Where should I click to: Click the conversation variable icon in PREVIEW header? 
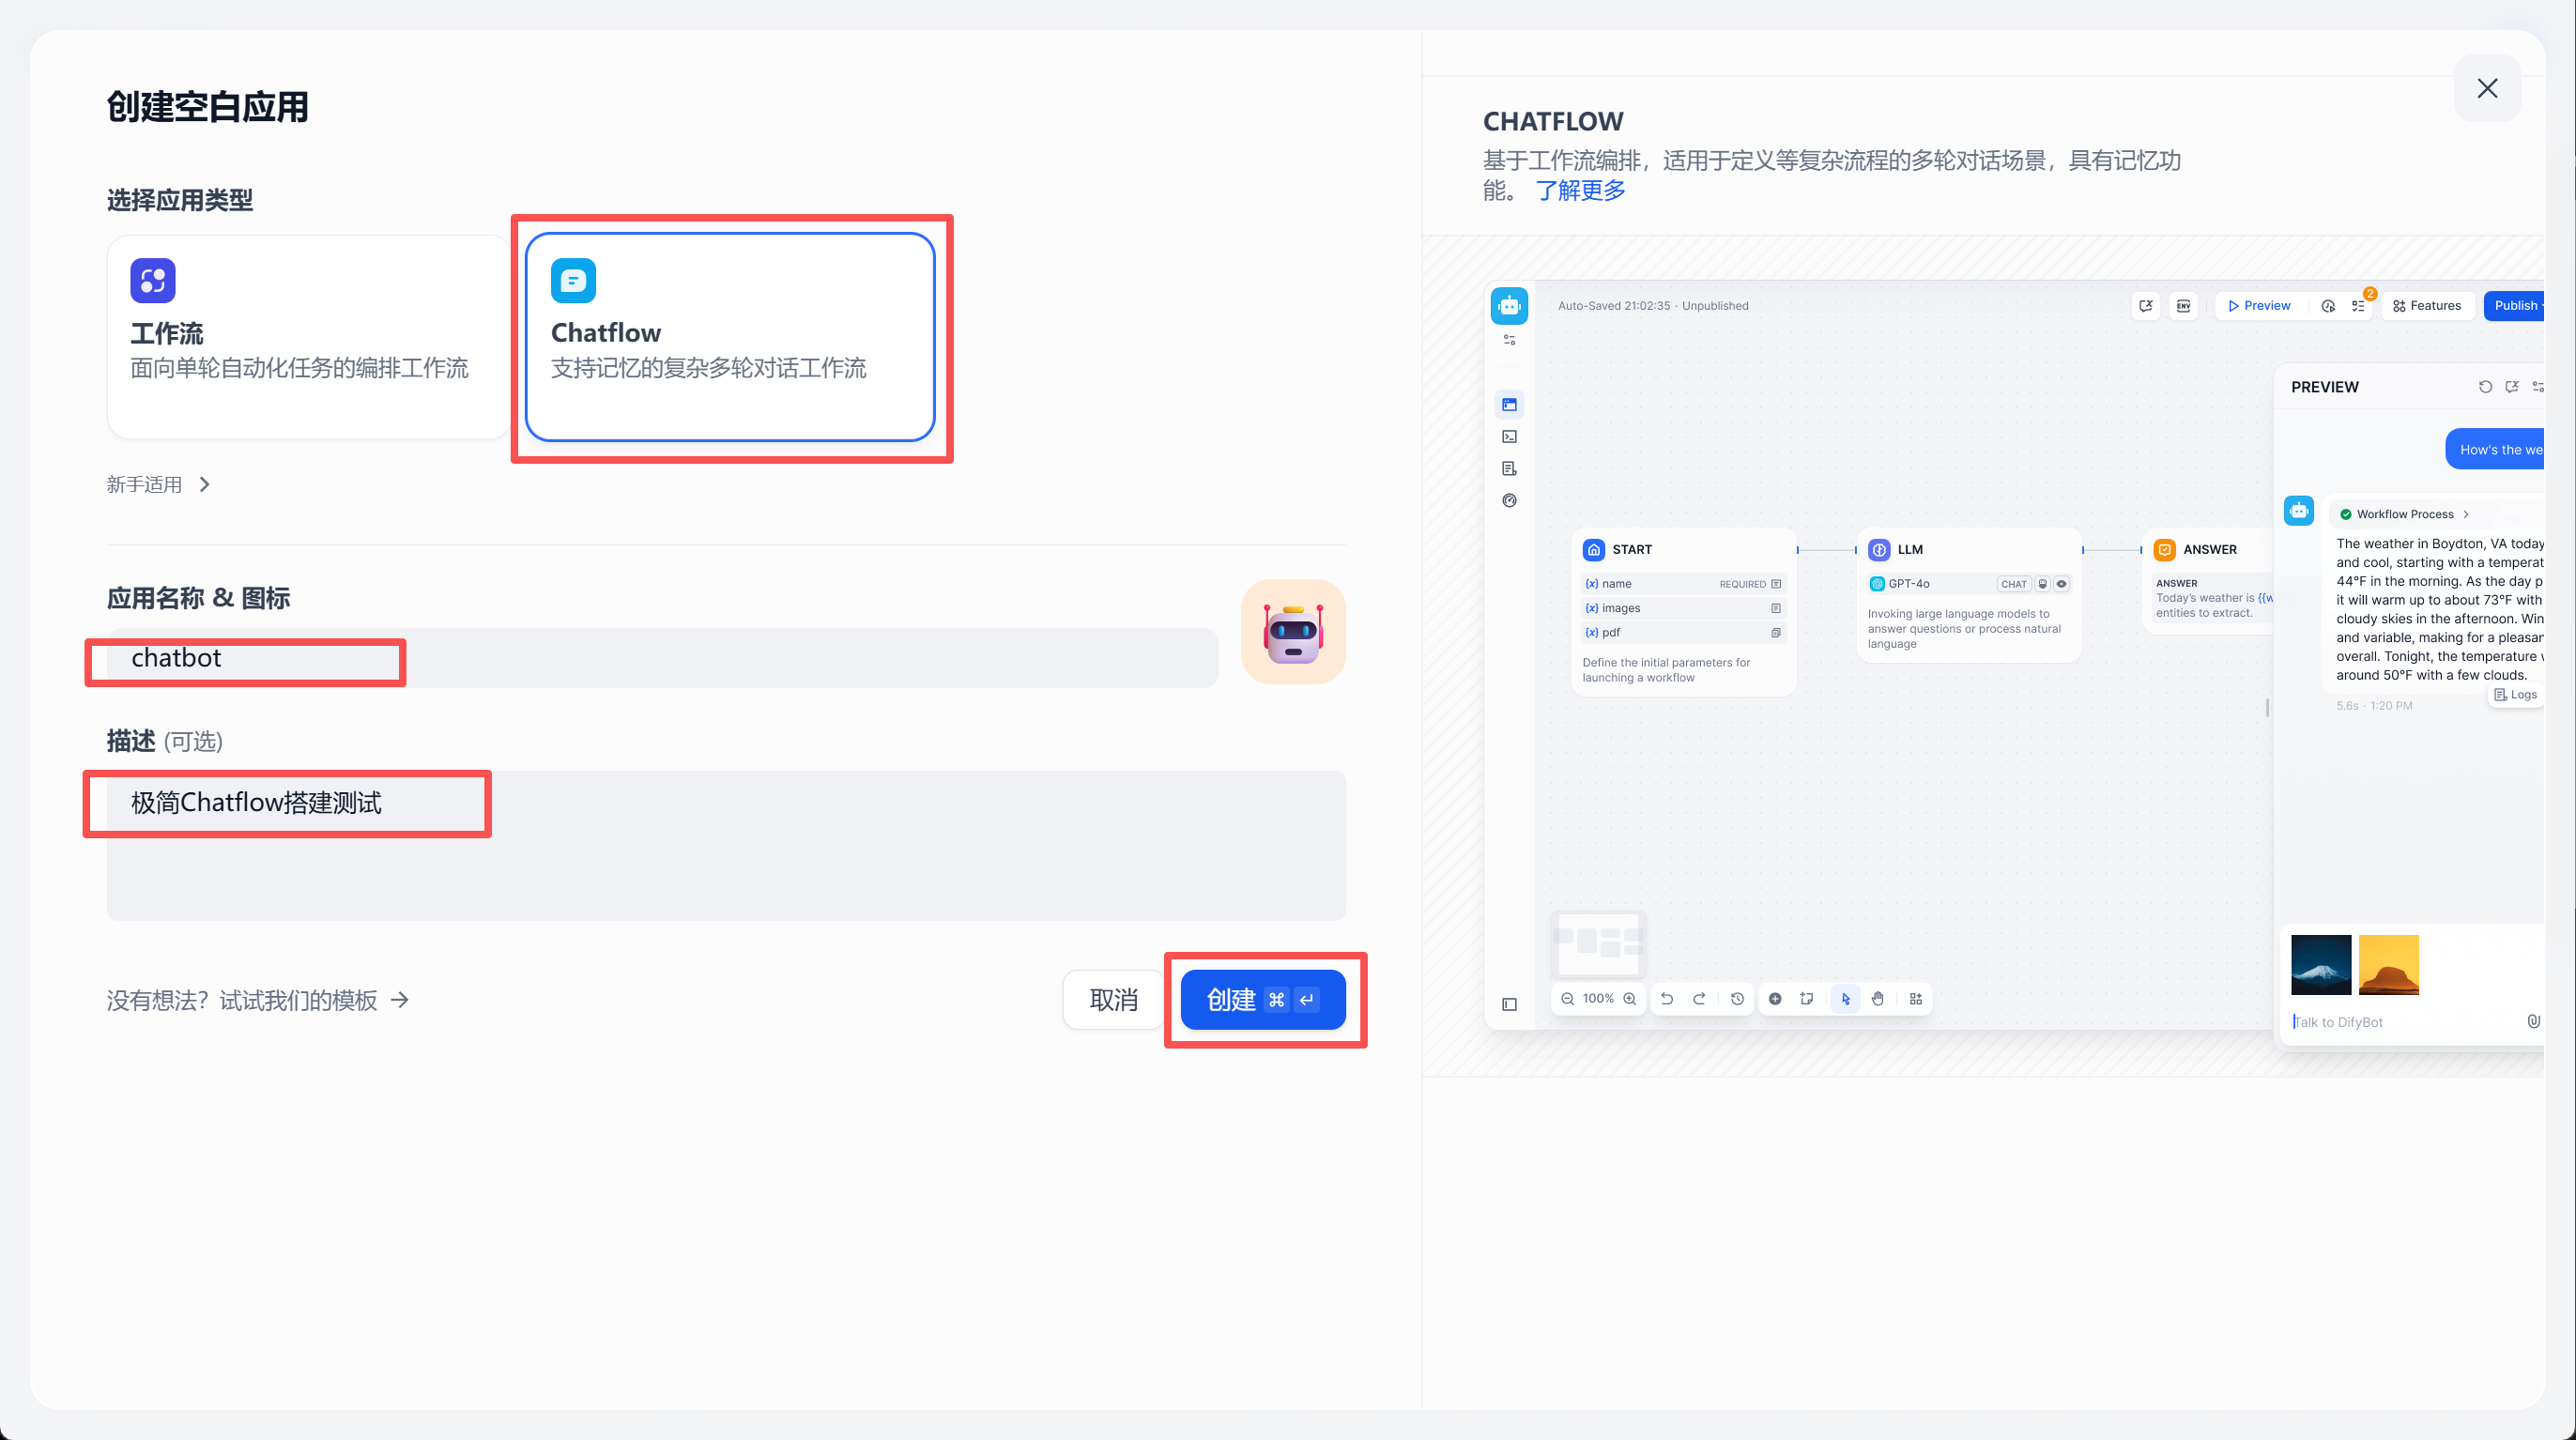click(2511, 387)
